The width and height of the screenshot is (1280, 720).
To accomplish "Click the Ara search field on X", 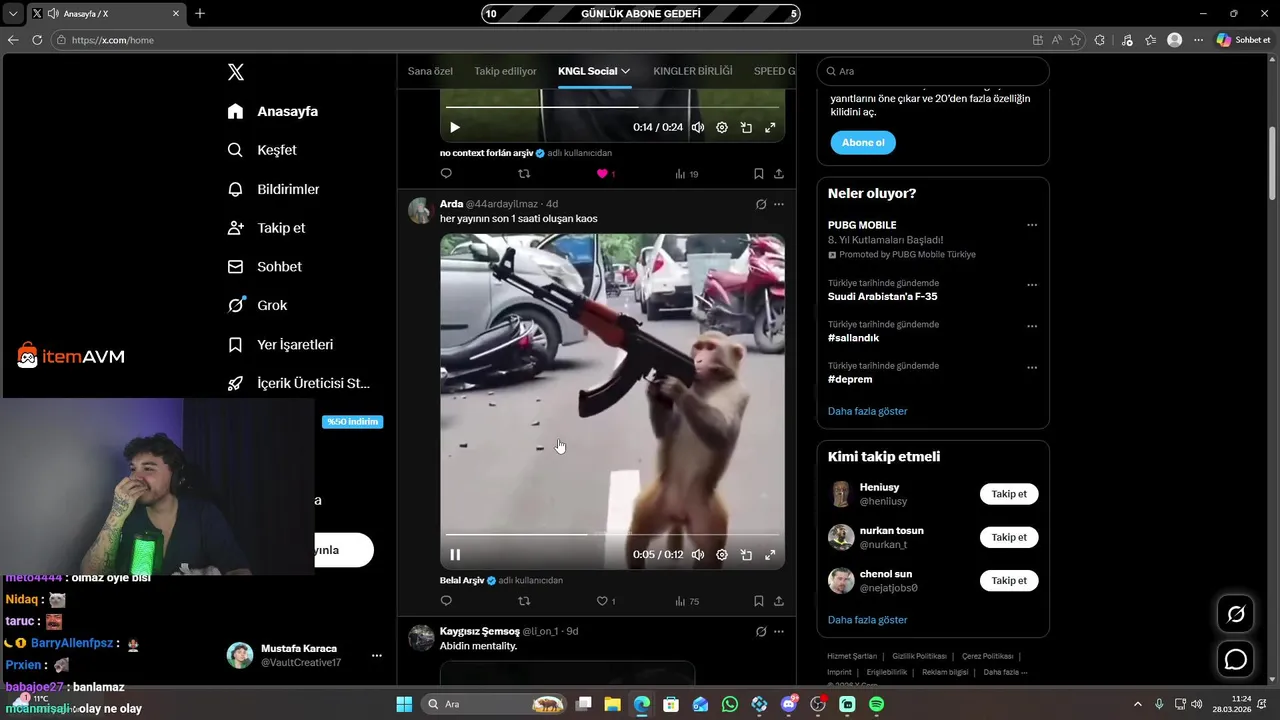I will 933,71.
